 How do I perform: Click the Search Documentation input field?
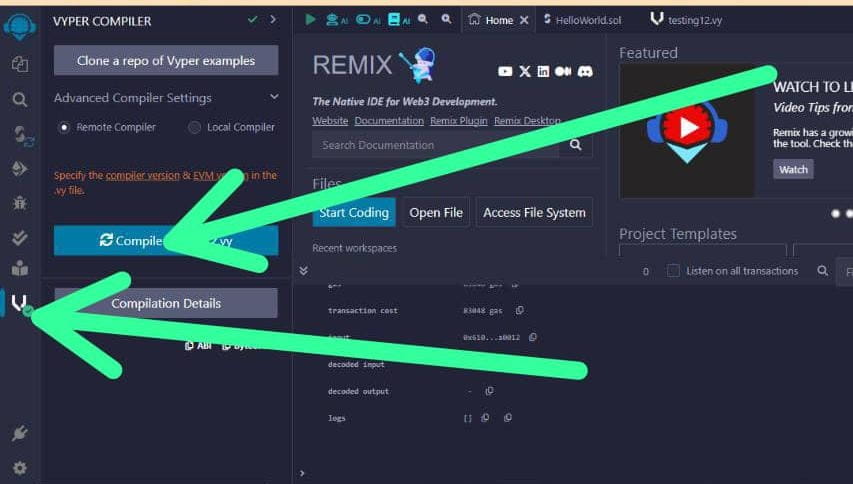point(436,145)
